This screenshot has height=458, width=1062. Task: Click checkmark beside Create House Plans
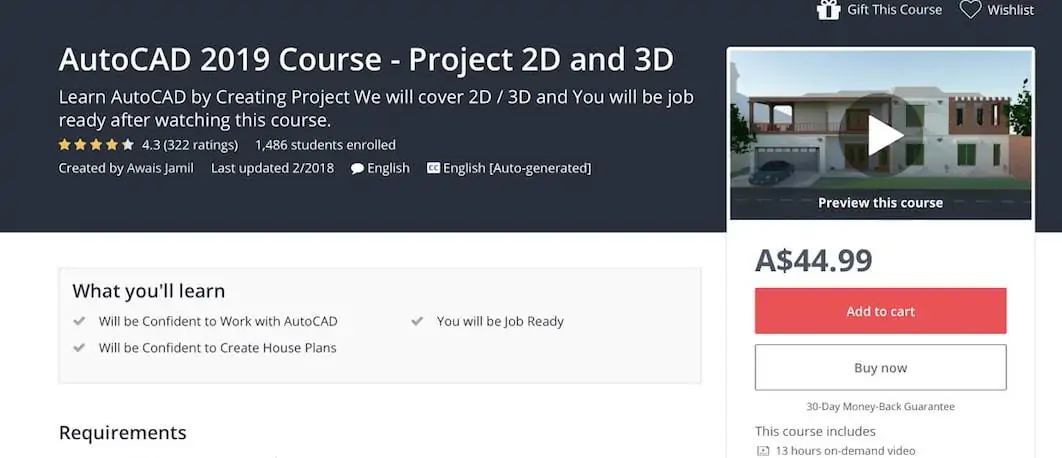coord(79,348)
